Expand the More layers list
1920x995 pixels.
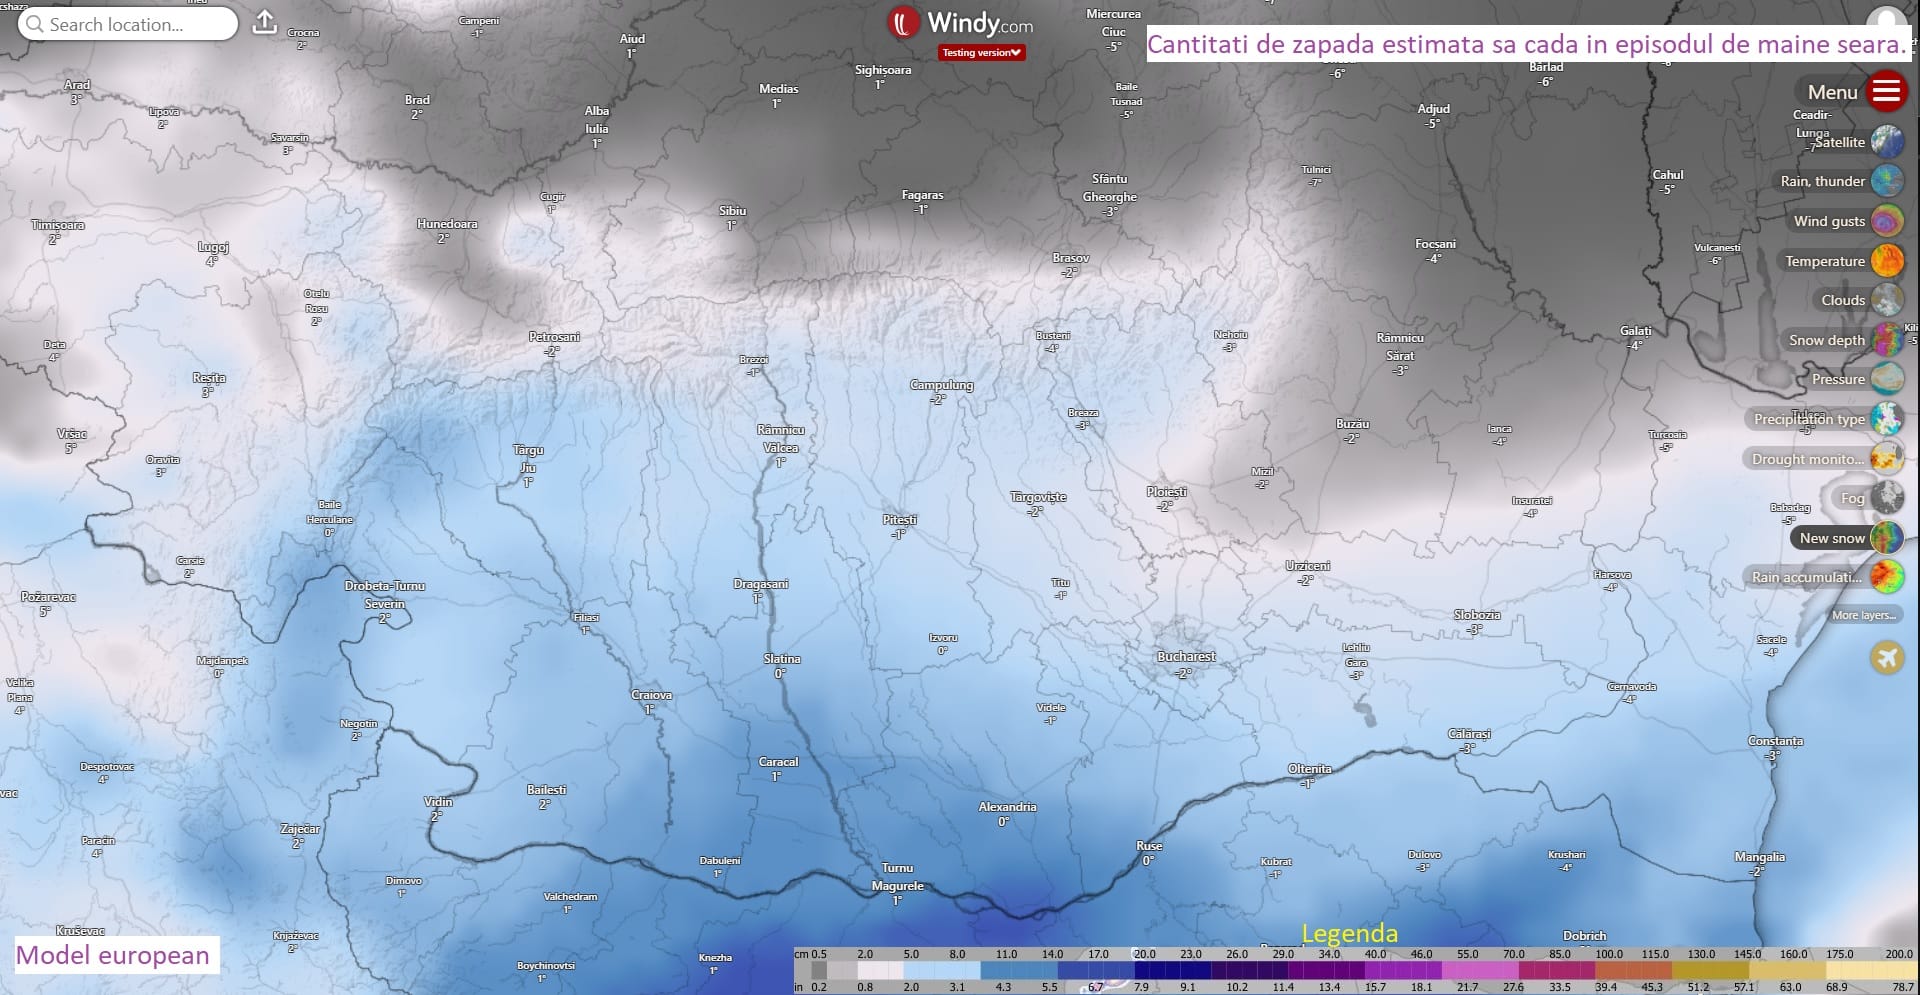coord(1863,615)
